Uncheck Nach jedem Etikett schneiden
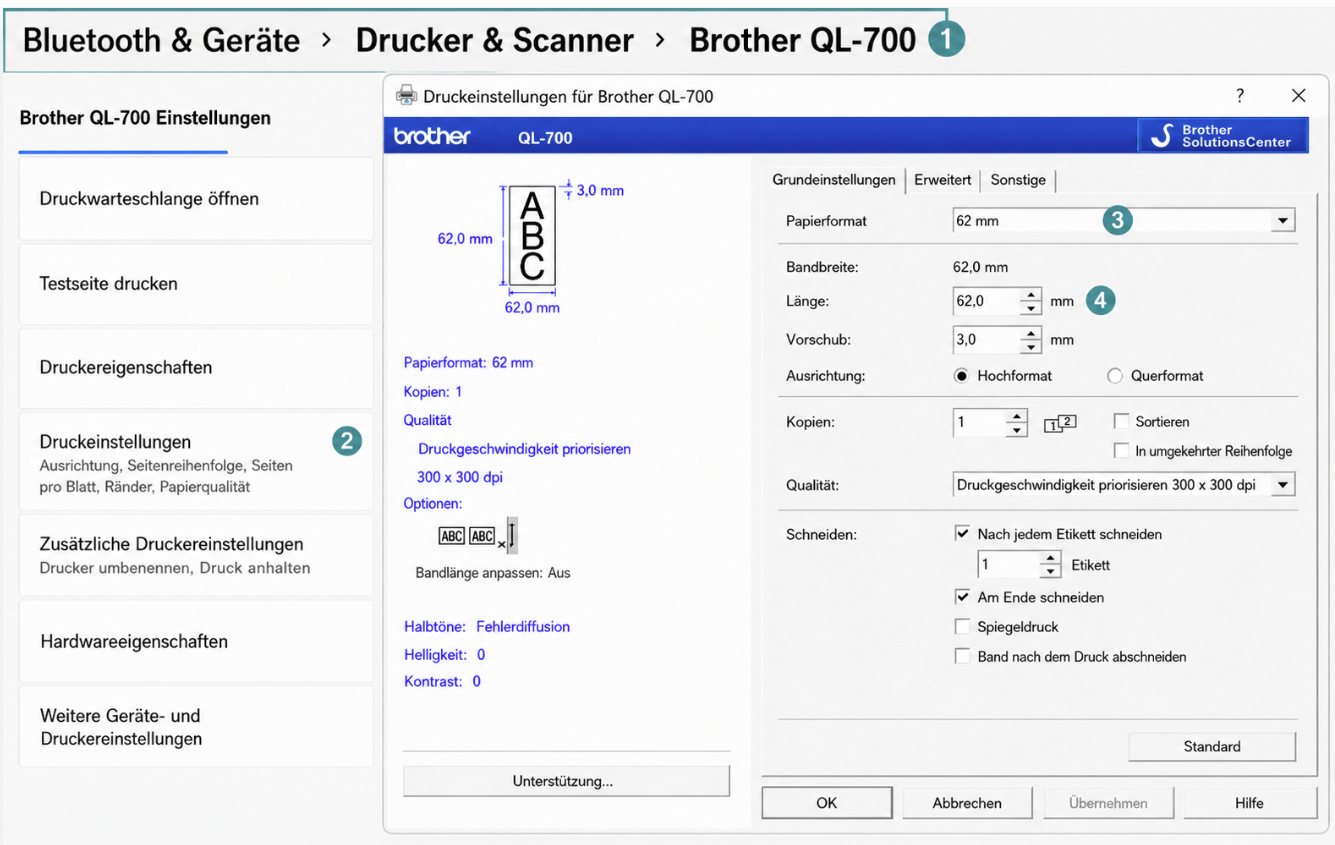1335x845 pixels. click(x=962, y=534)
